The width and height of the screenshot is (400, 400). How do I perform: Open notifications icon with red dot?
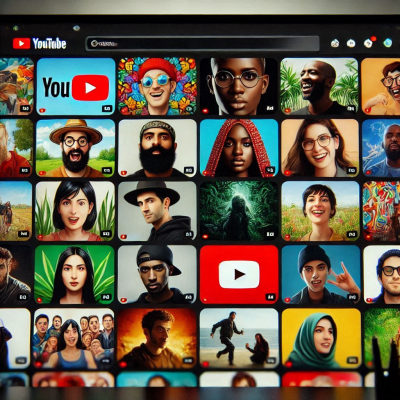369,43
